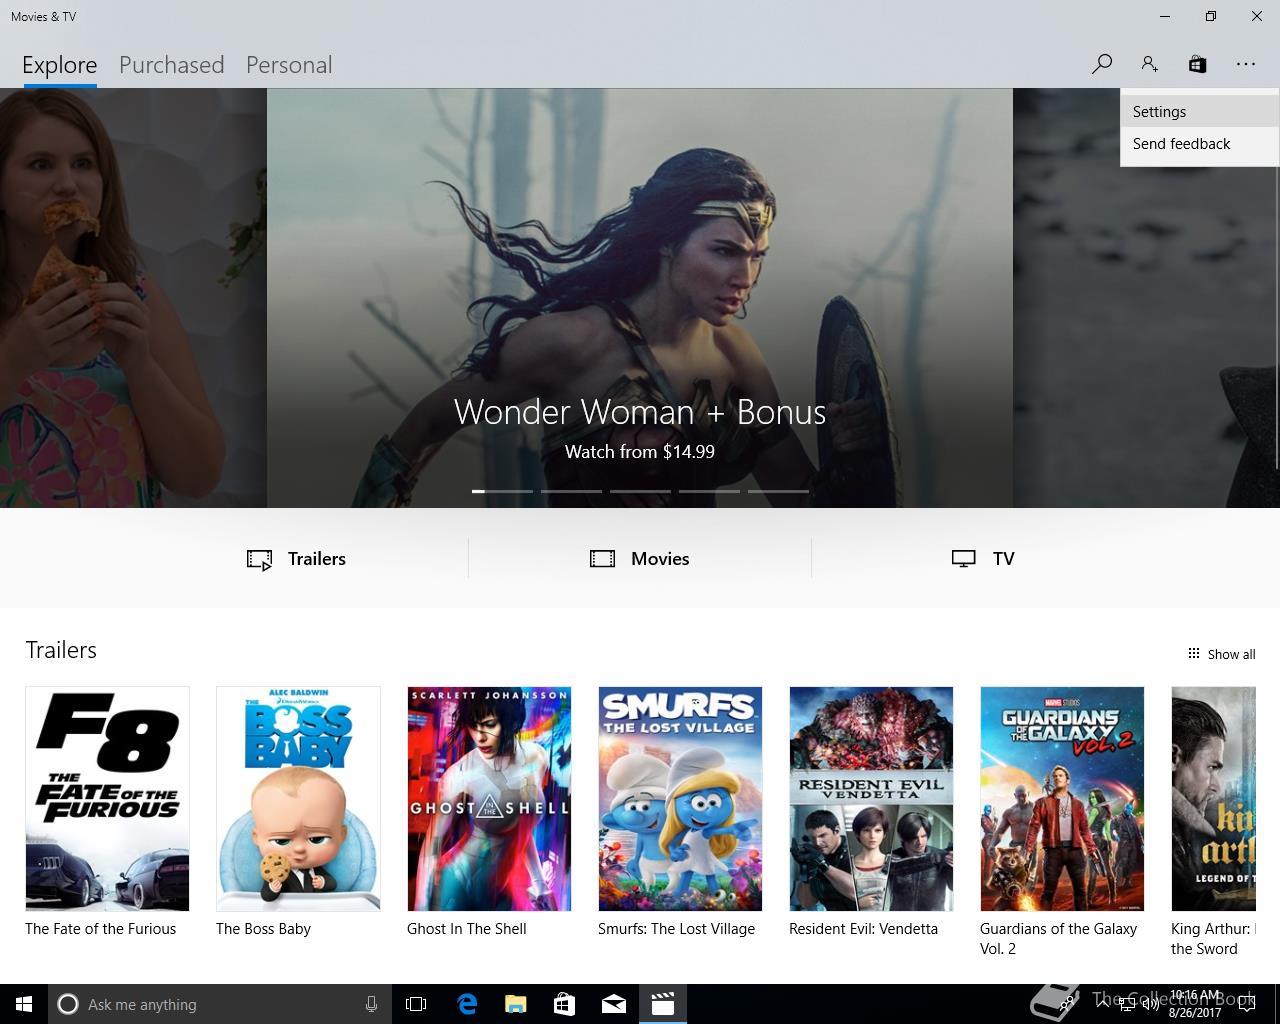Click the account sign-in icon
1280x1024 pixels.
[1149, 64]
